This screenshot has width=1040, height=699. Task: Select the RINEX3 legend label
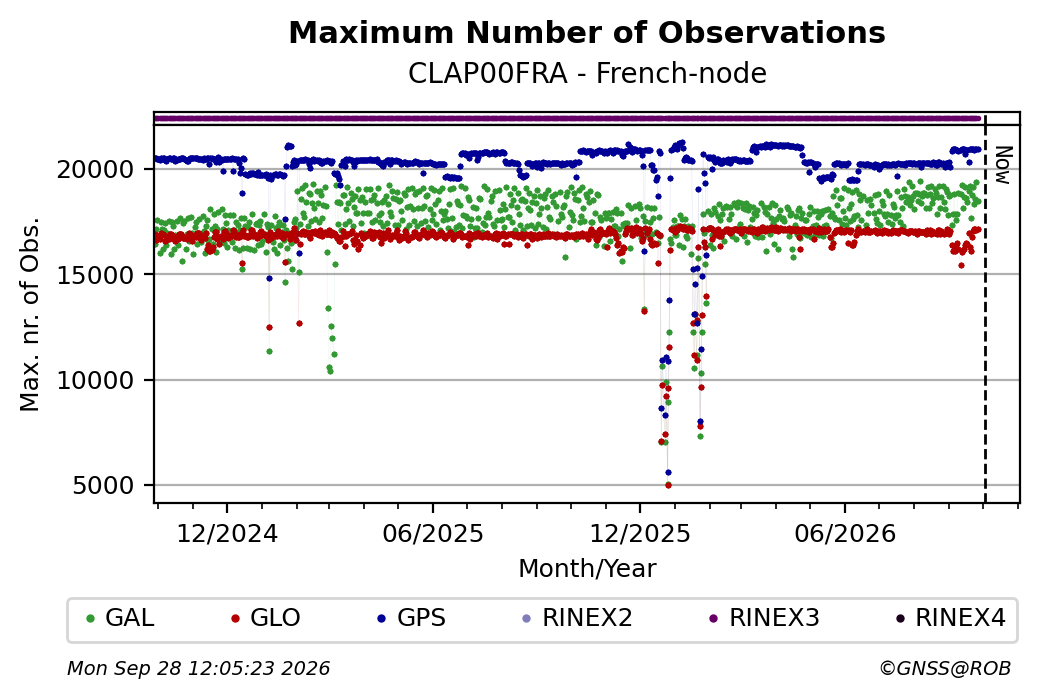click(x=774, y=618)
